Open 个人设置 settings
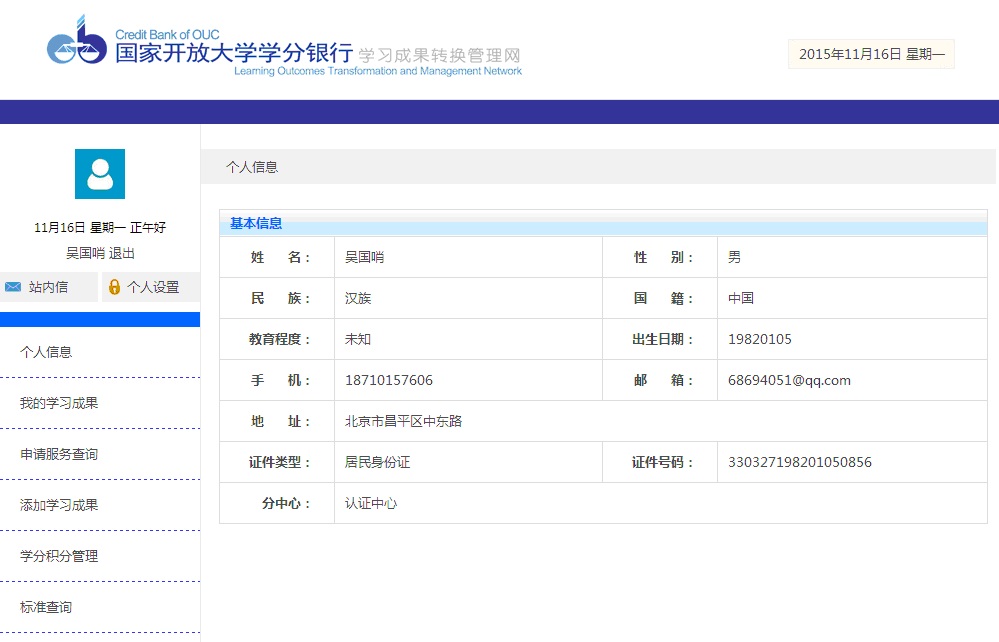 pos(152,287)
